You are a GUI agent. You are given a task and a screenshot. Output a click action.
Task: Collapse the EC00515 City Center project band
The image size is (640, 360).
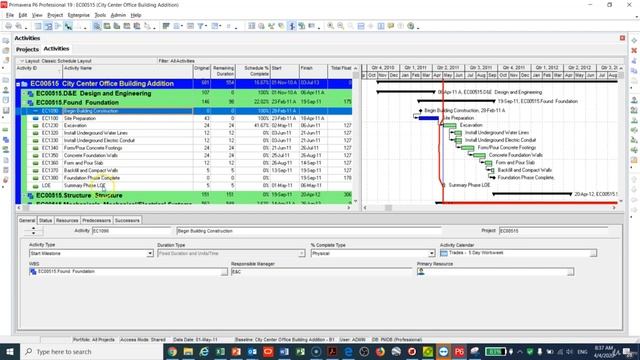click(x=18, y=84)
